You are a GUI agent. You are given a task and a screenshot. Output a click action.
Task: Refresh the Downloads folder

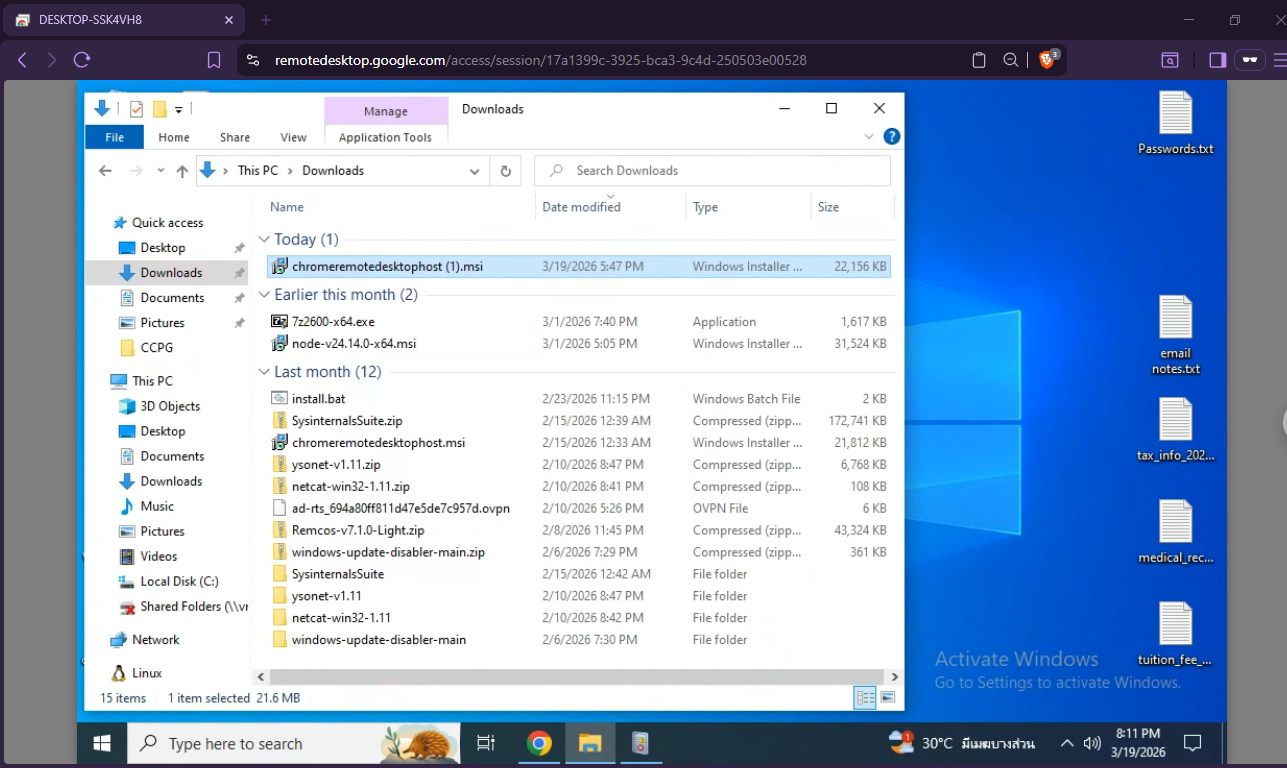click(x=505, y=171)
